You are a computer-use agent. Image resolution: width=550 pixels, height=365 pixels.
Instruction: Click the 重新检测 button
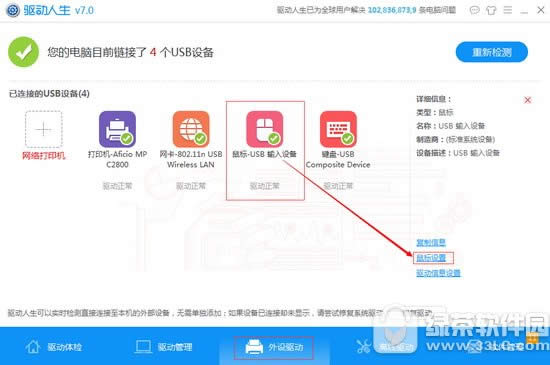coord(491,52)
